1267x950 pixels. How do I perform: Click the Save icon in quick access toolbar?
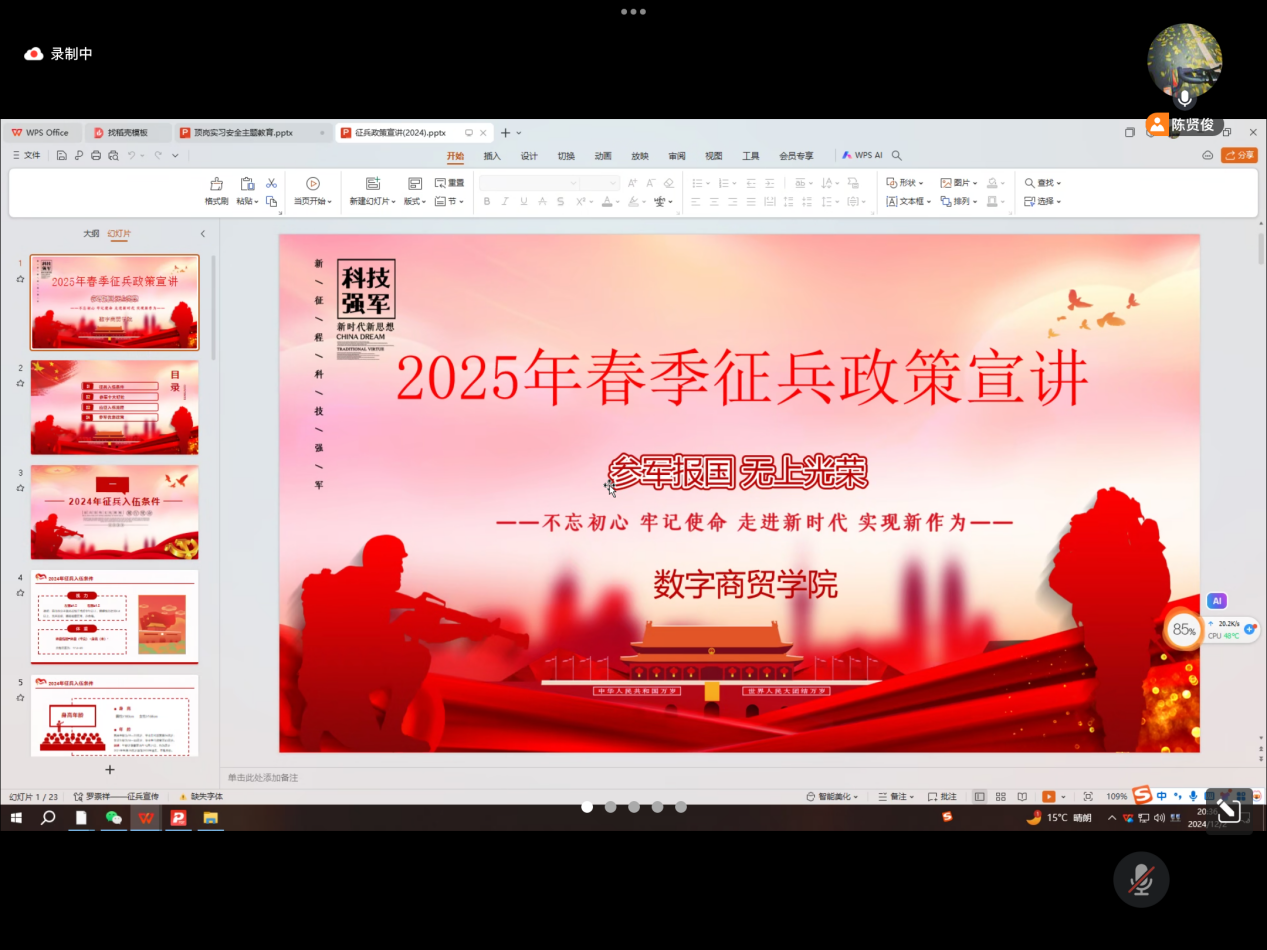click(62, 156)
